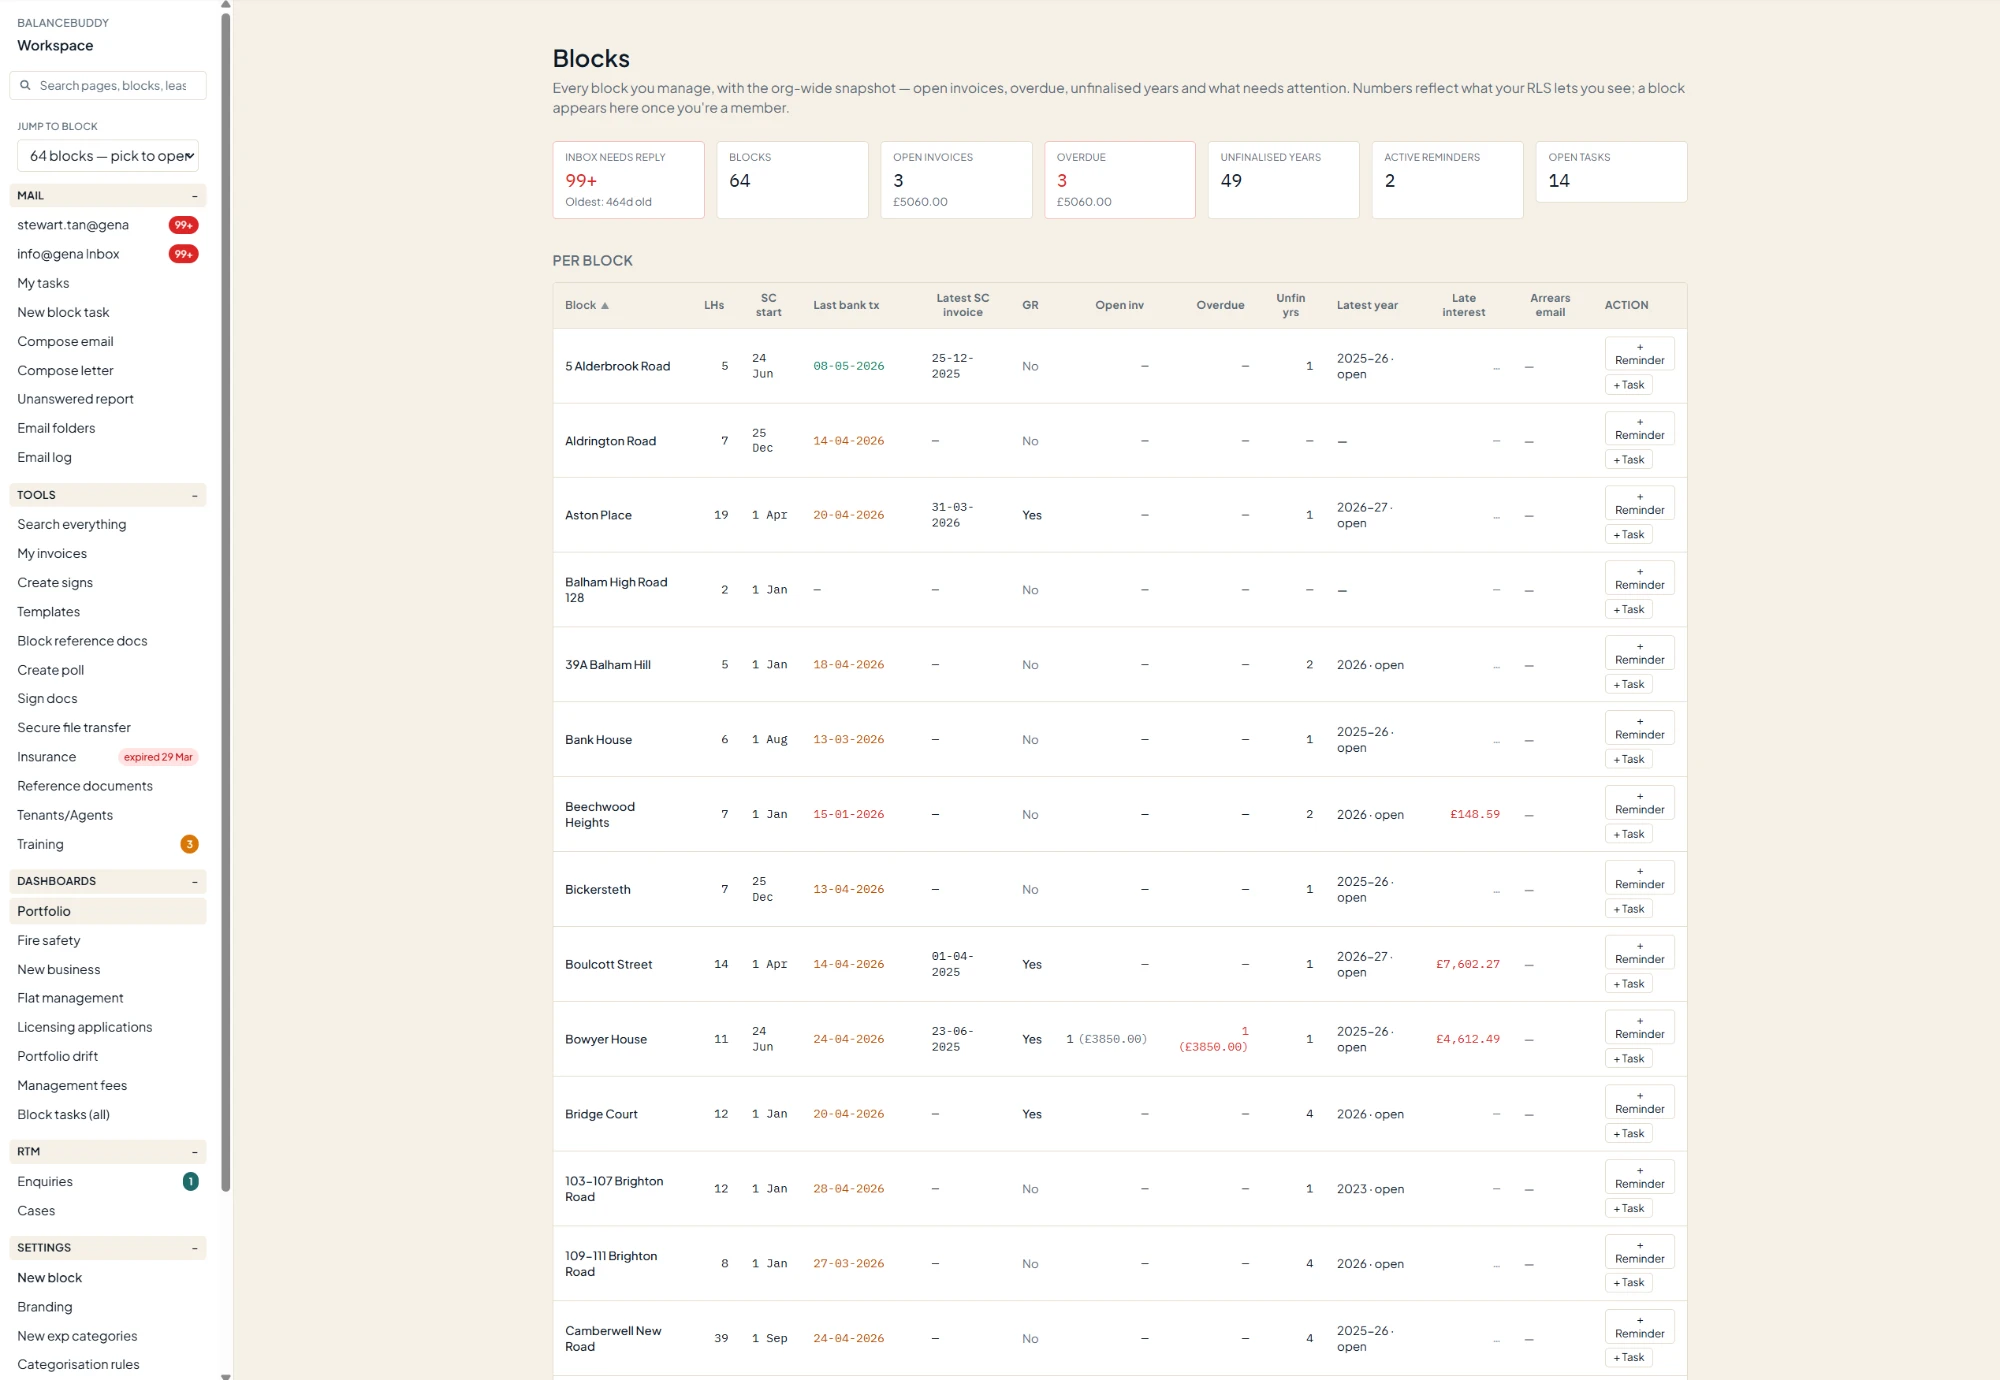Open Bowyer House block row

click(x=1119, y=1039)
